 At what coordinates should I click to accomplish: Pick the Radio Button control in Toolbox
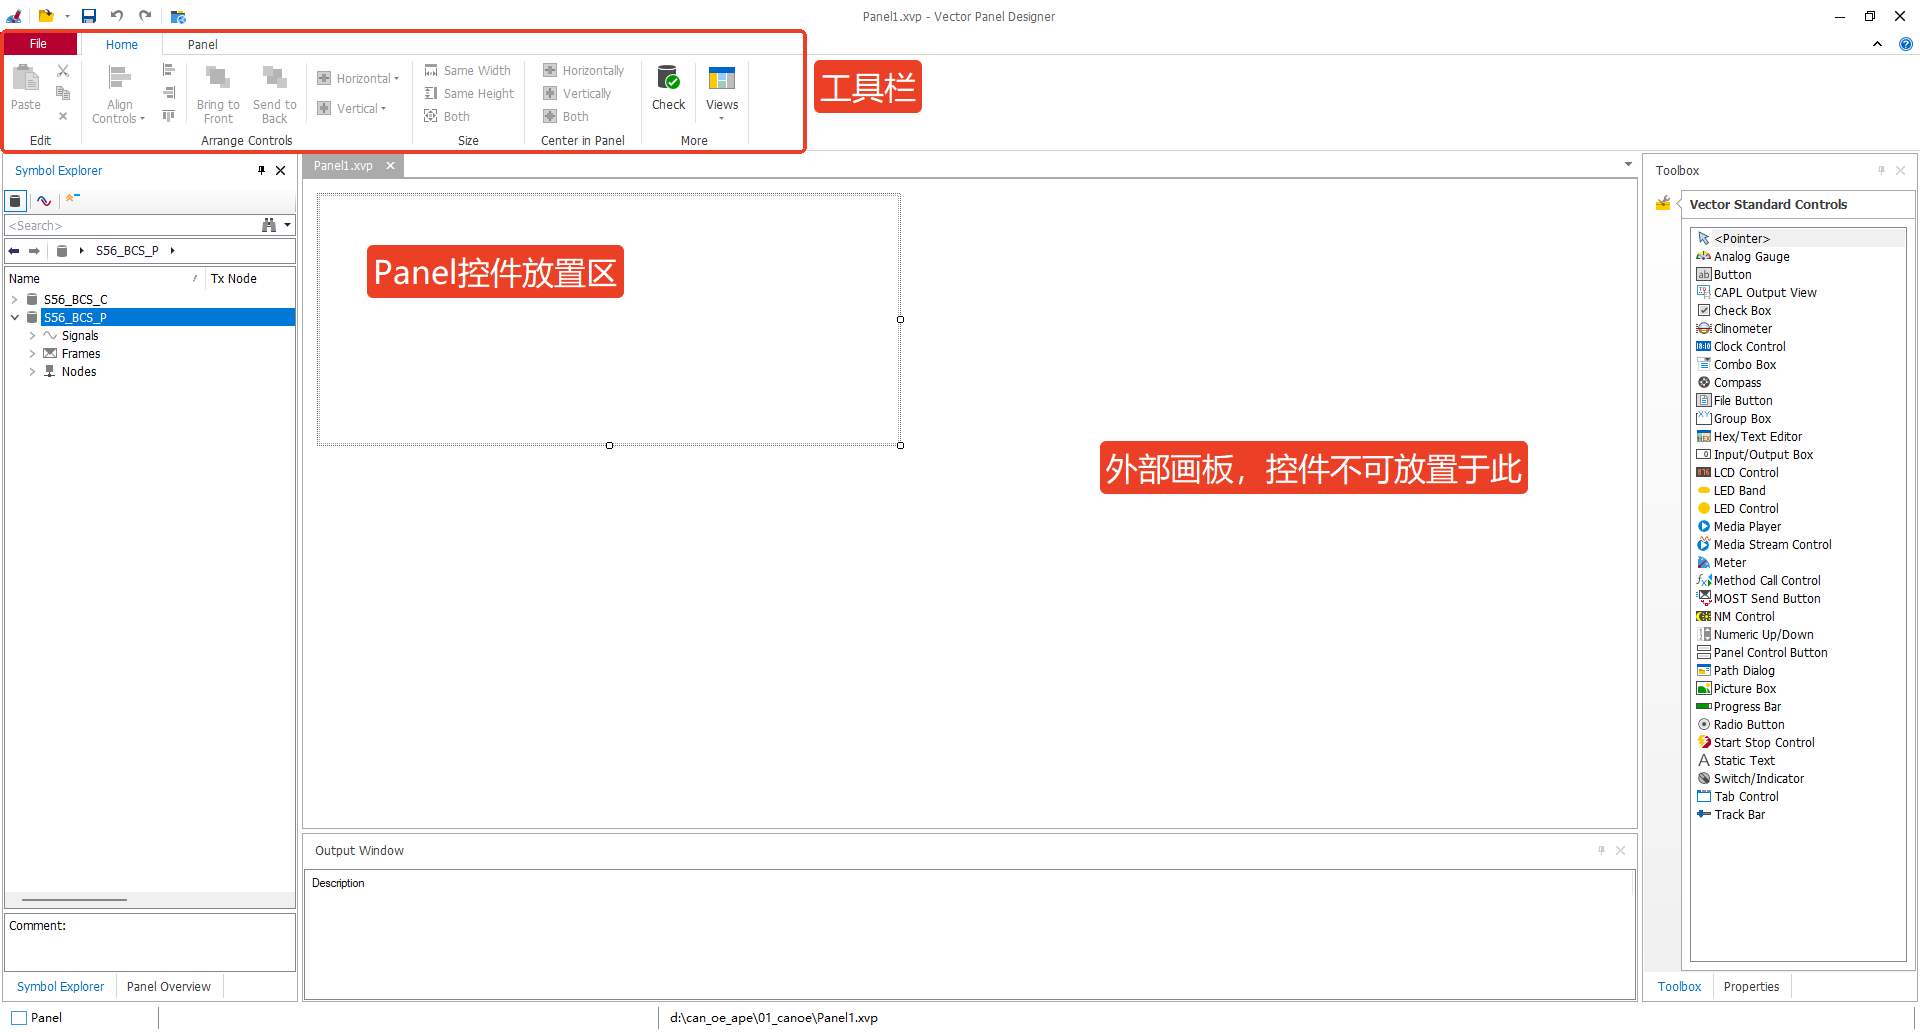1740,725
